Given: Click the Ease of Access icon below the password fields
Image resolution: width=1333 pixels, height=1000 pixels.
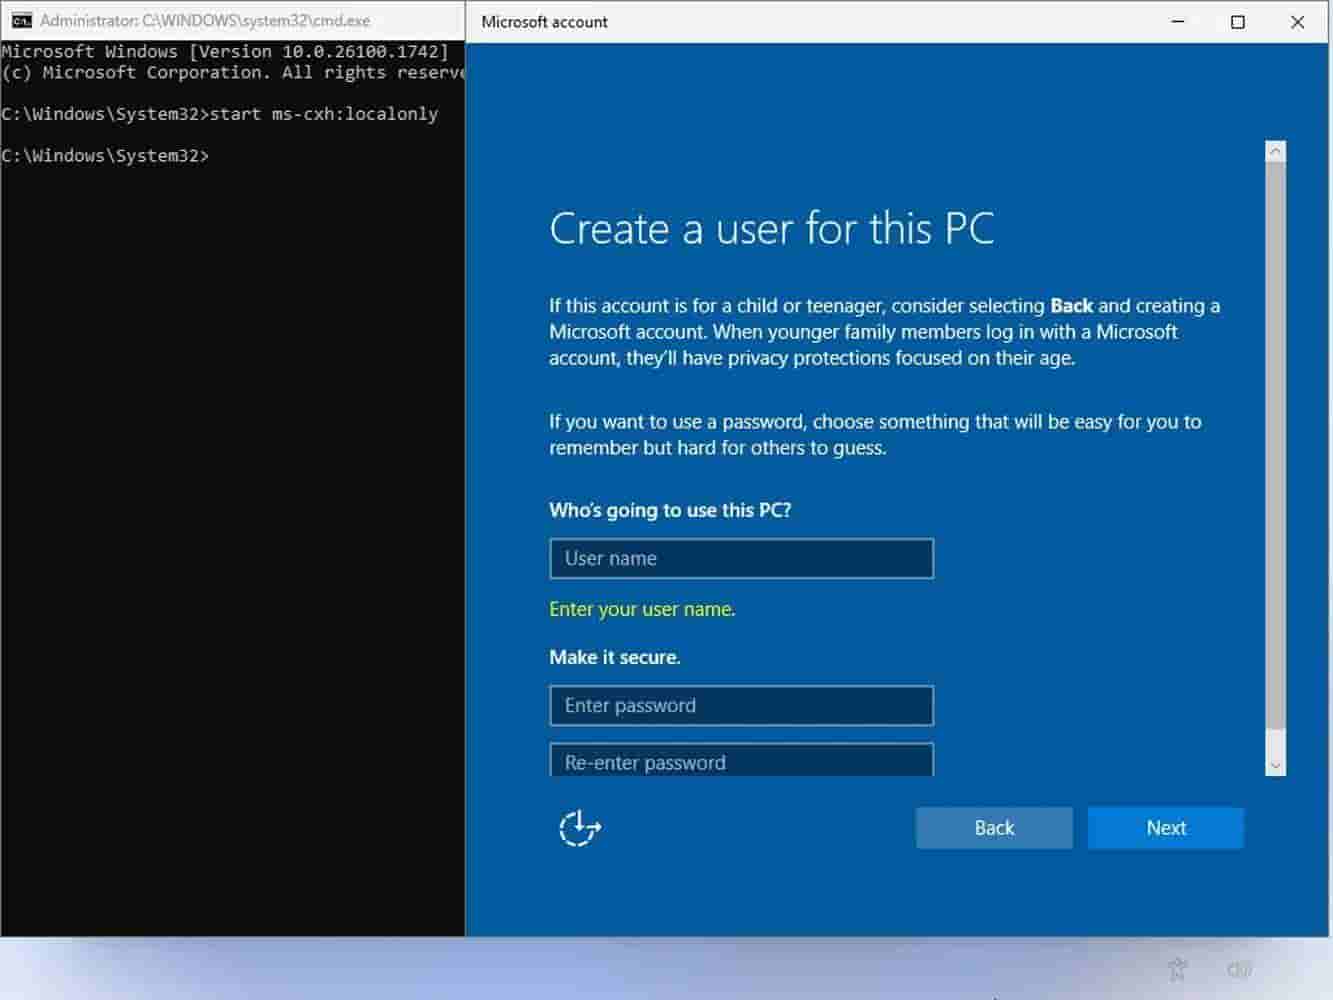Looking at the screenshot, I should tap(580, 828).
